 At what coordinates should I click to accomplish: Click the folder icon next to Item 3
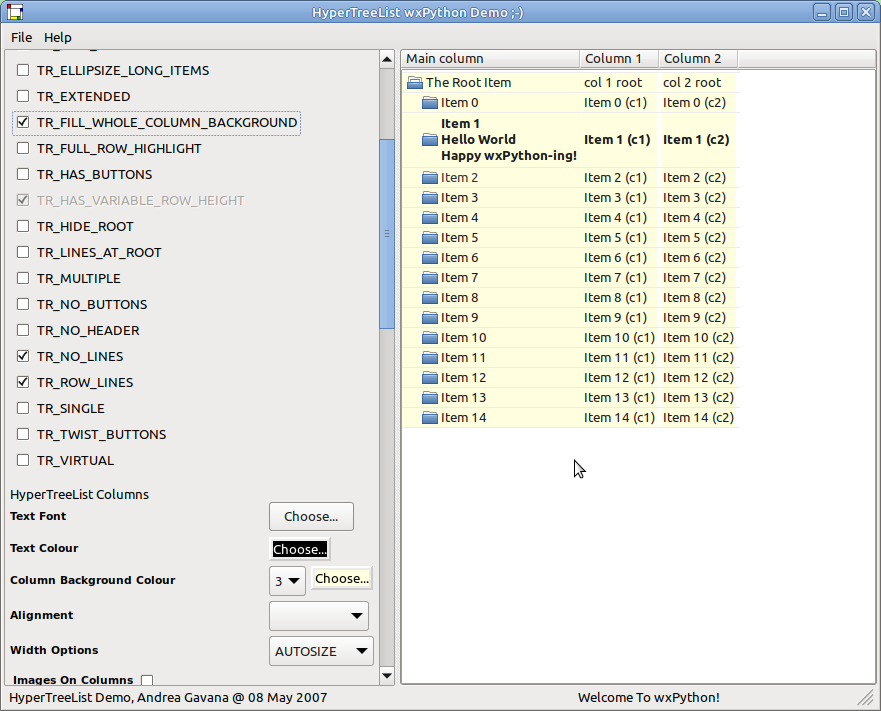[x=430, y=198]
